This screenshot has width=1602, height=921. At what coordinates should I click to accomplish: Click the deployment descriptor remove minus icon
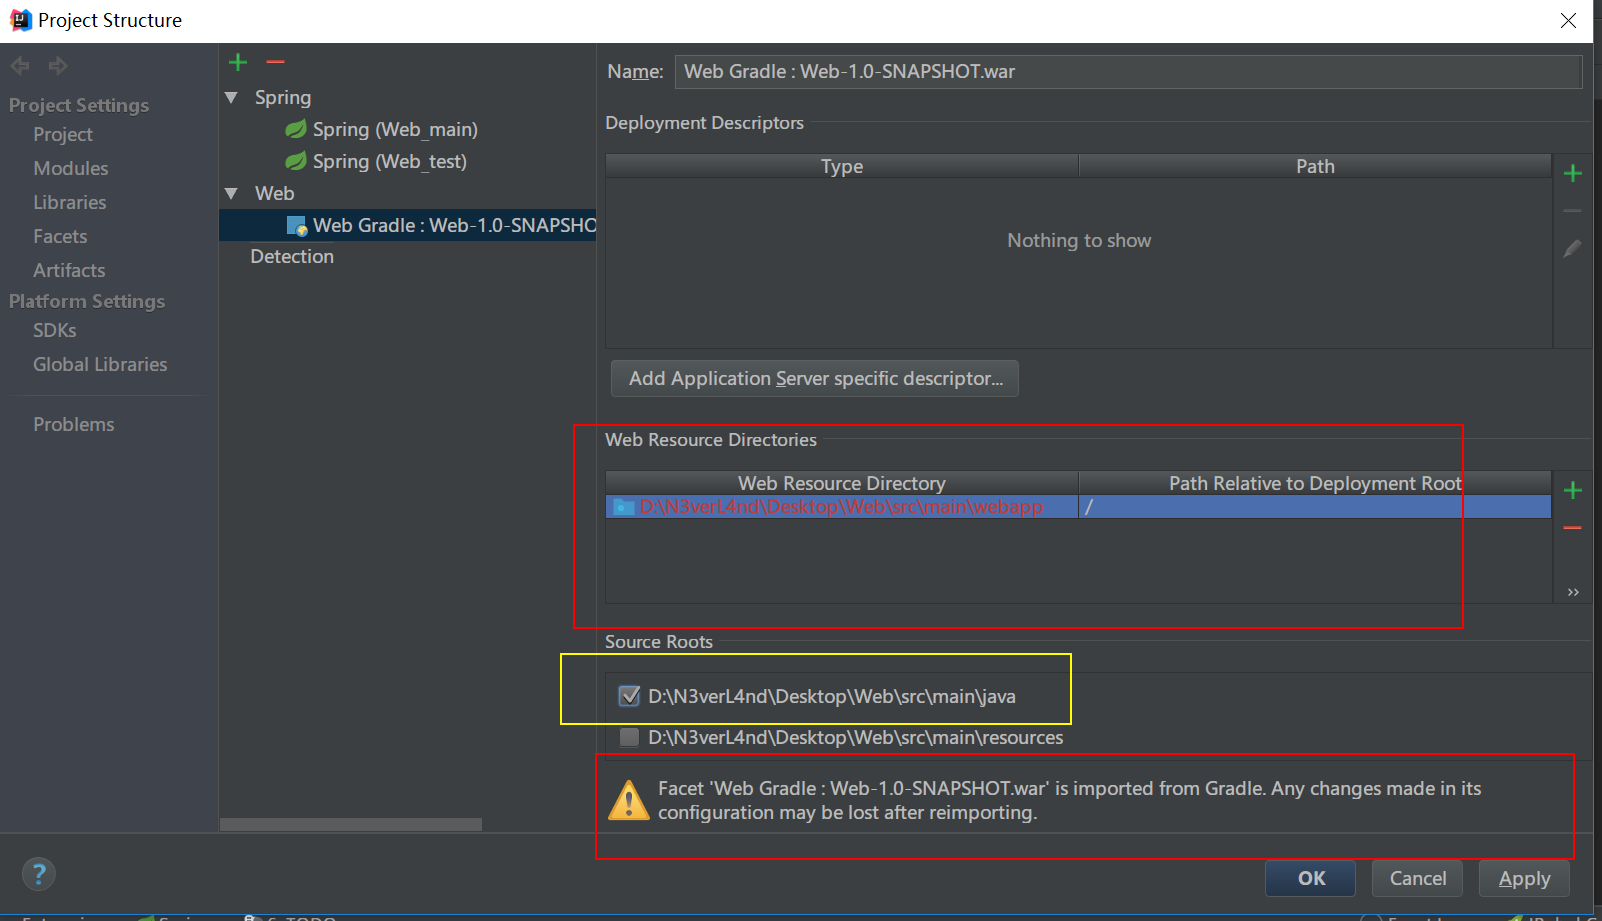(x=1573, y=209)
